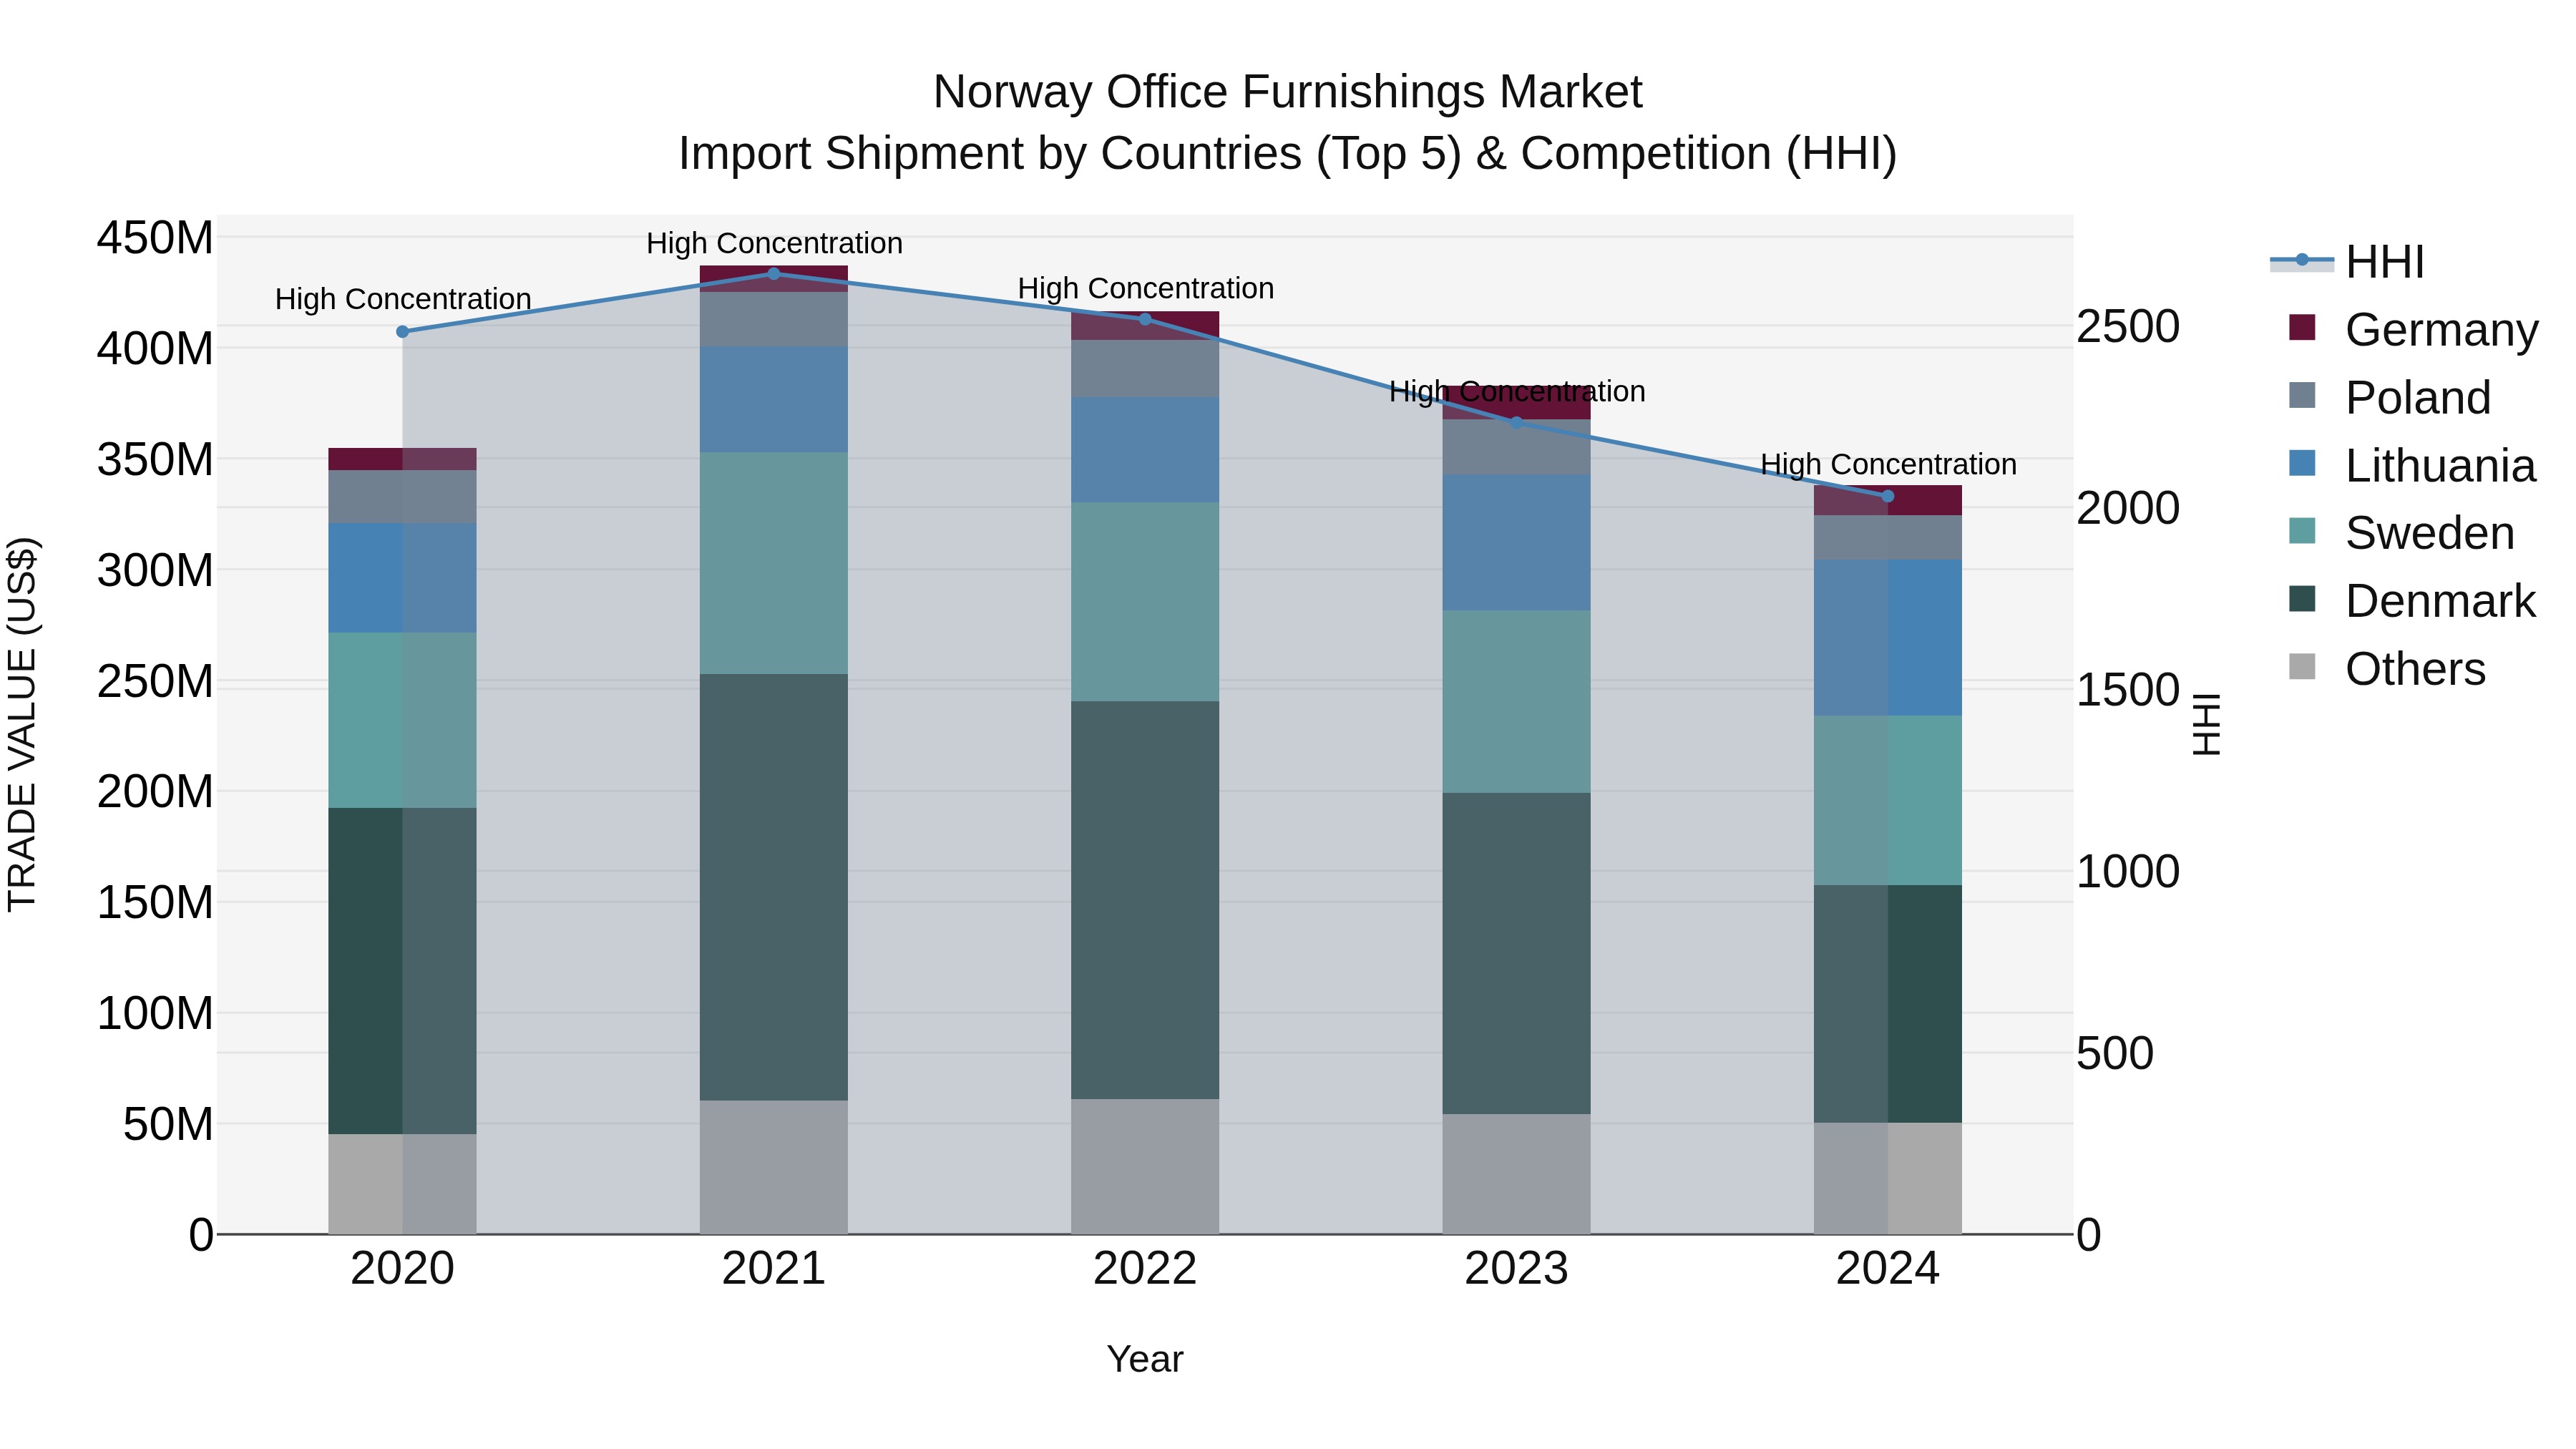Viewport: 2576px width, 1449px height.
Task: Click the 2022 Lithuania bar segment
Action: [x=1146, y=450]
